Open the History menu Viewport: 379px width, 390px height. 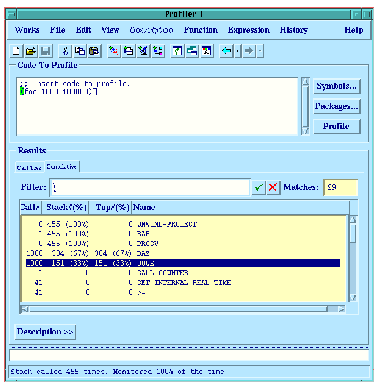294,30
